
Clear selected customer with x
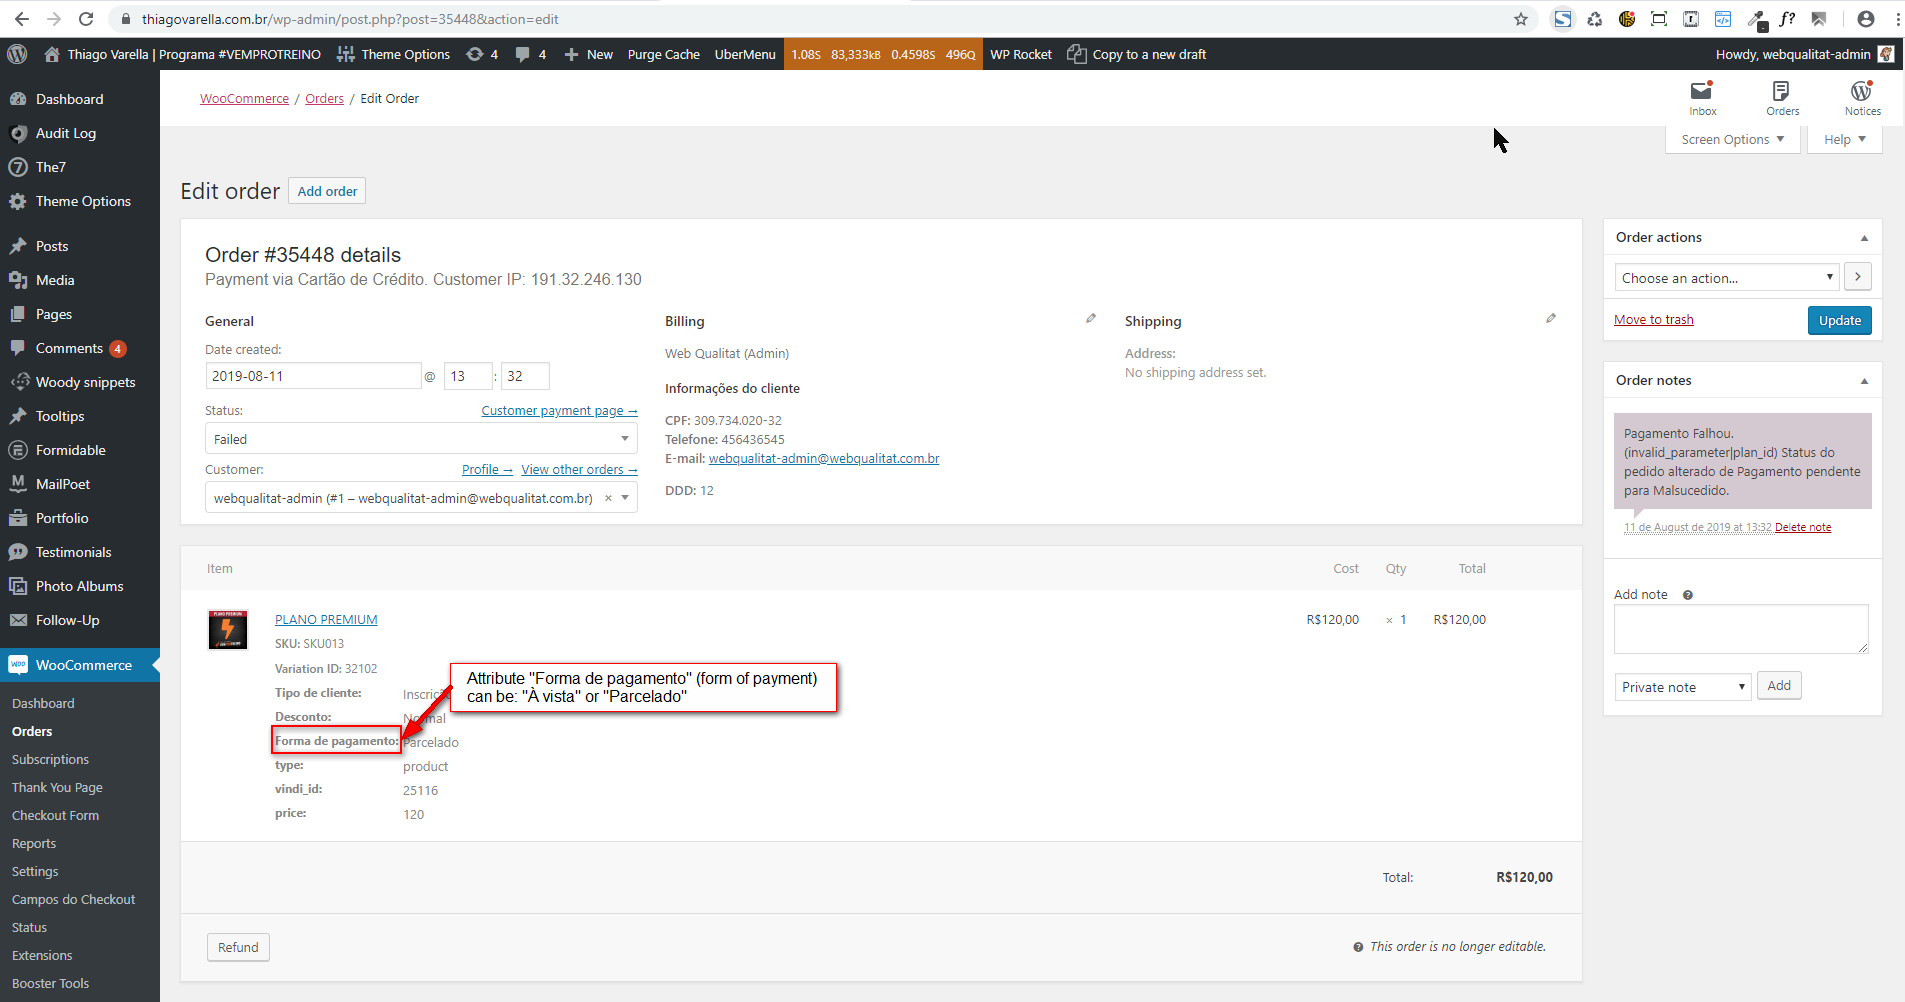pos(608,498)
